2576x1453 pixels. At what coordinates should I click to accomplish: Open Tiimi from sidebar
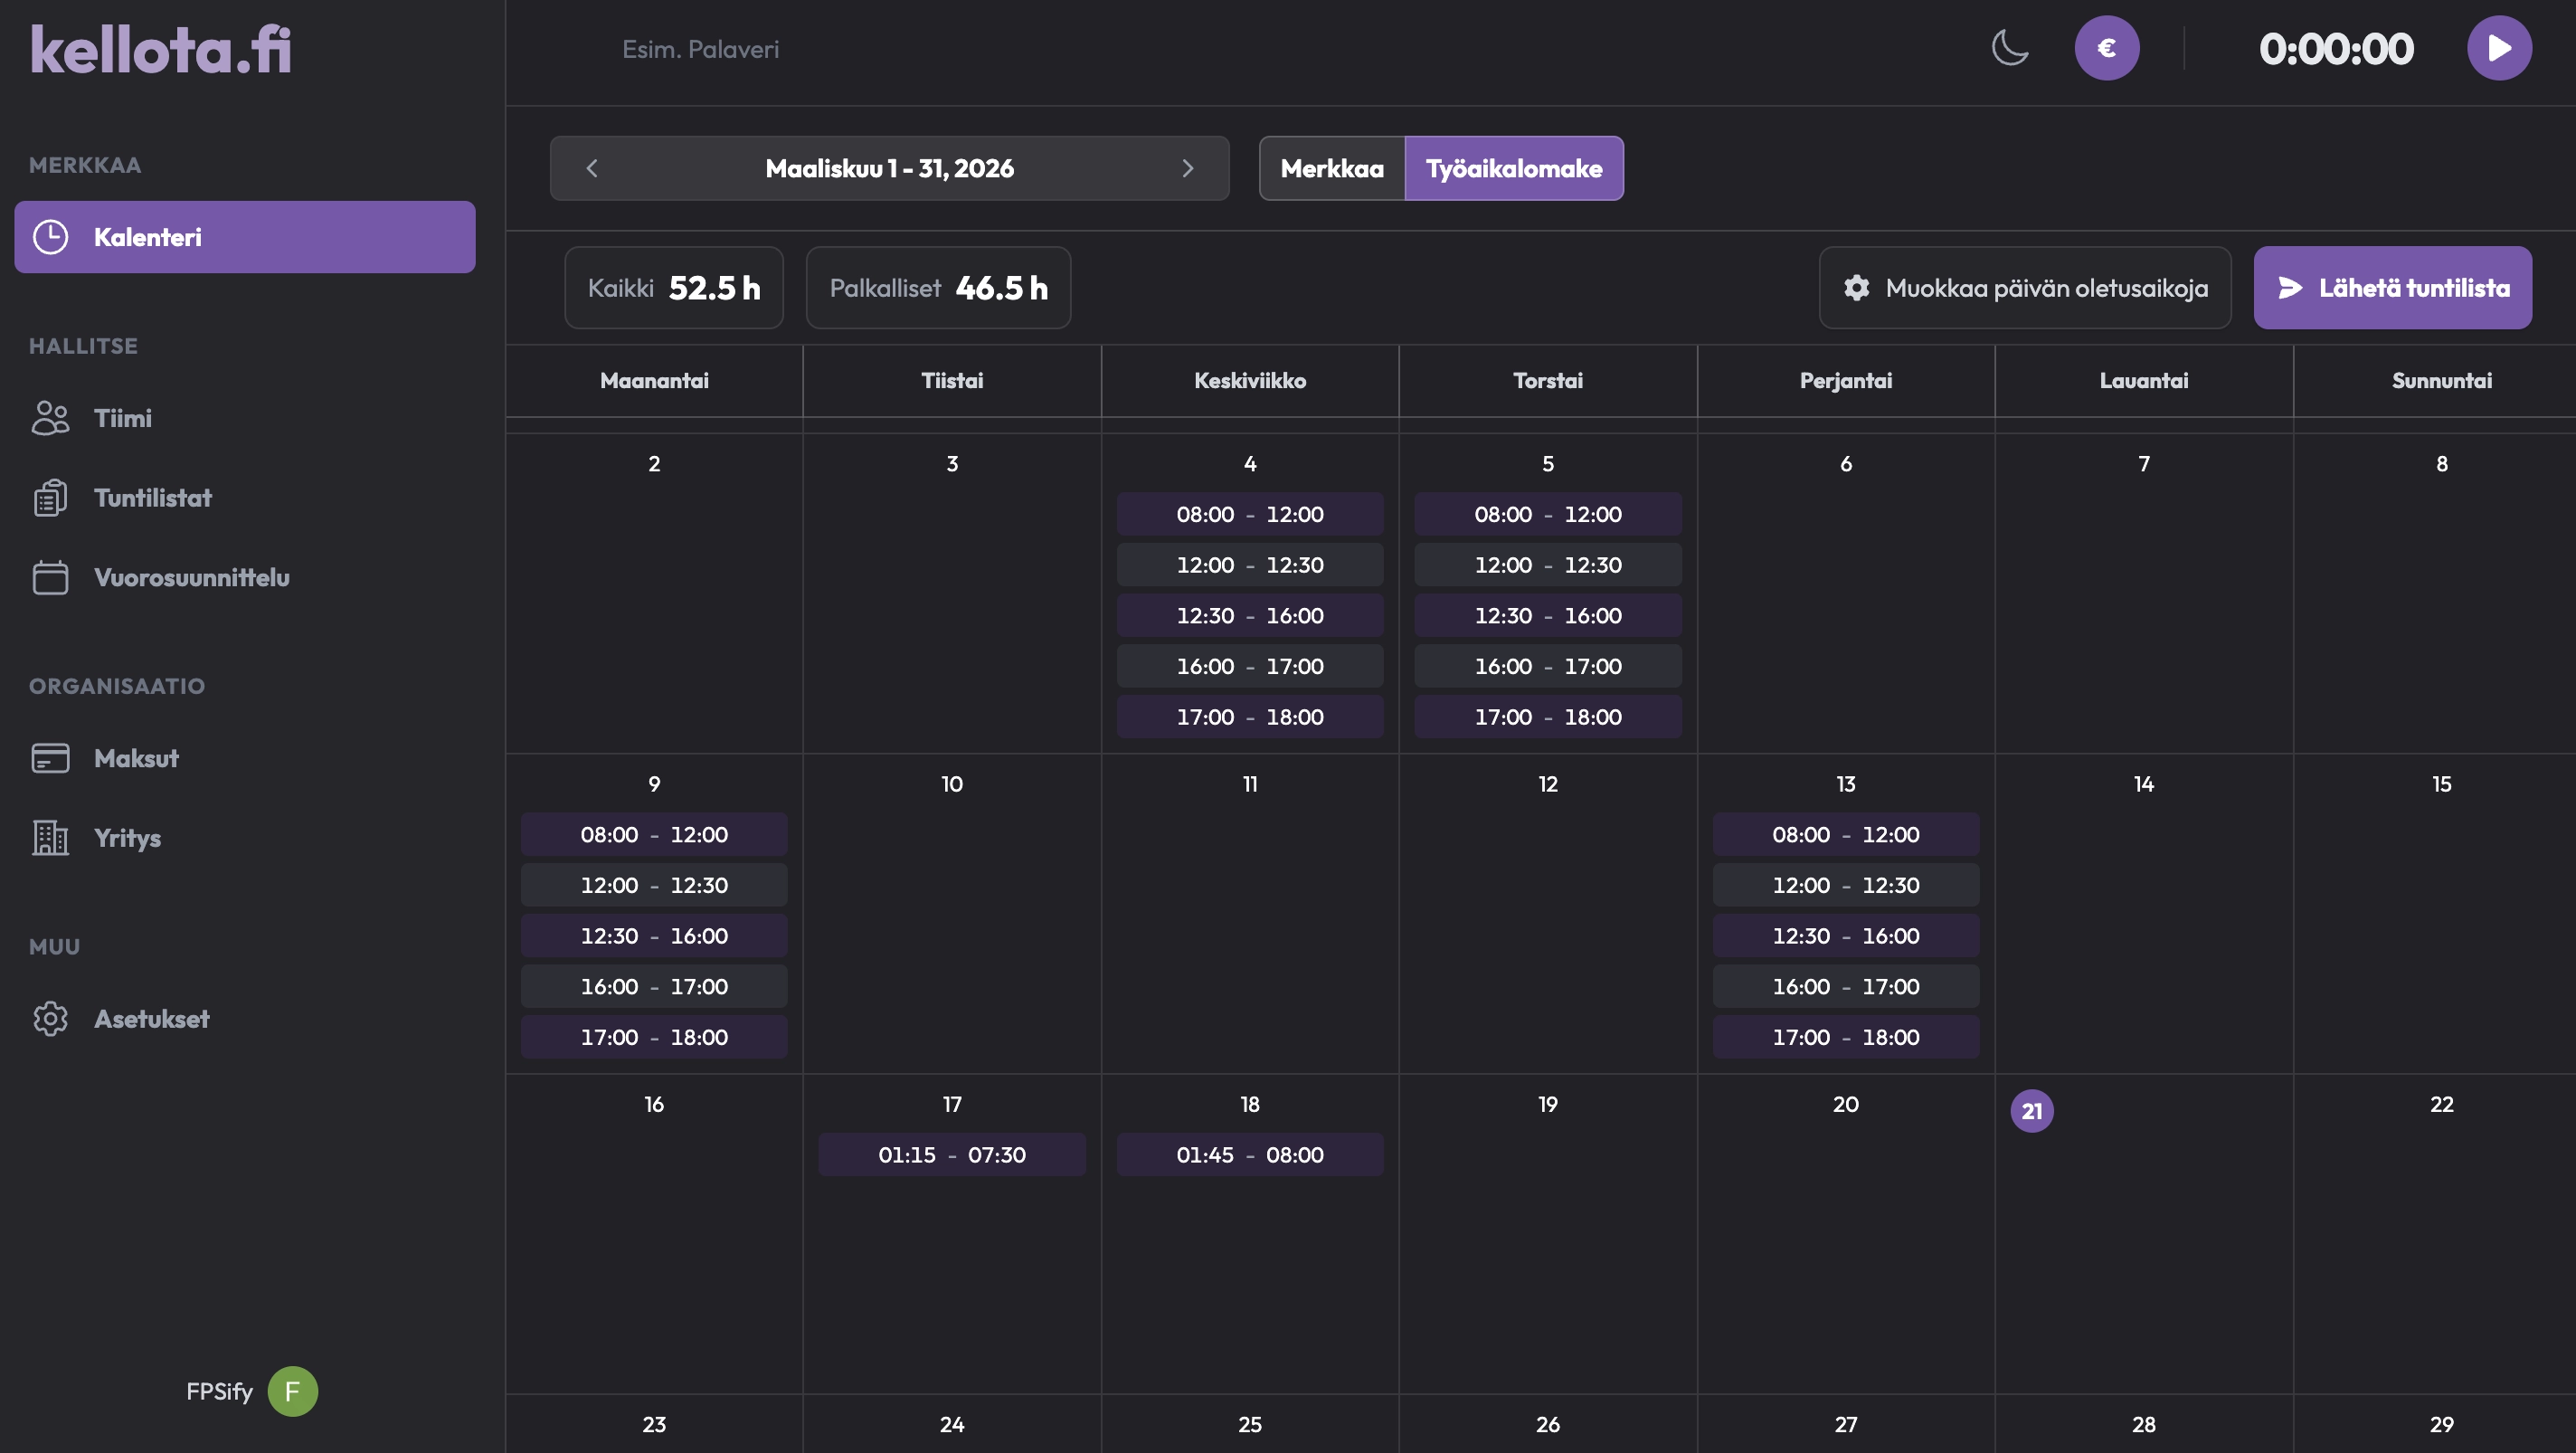(122, 418)
